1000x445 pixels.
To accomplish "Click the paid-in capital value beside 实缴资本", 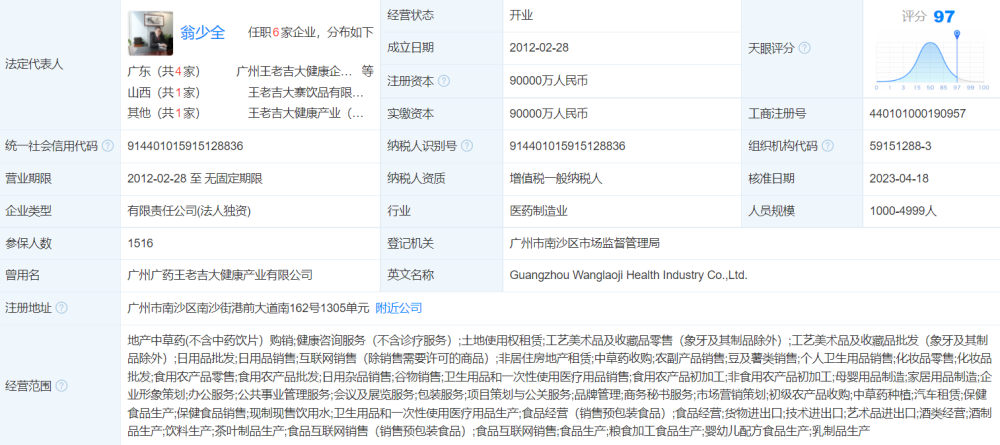I will point(548,114).
